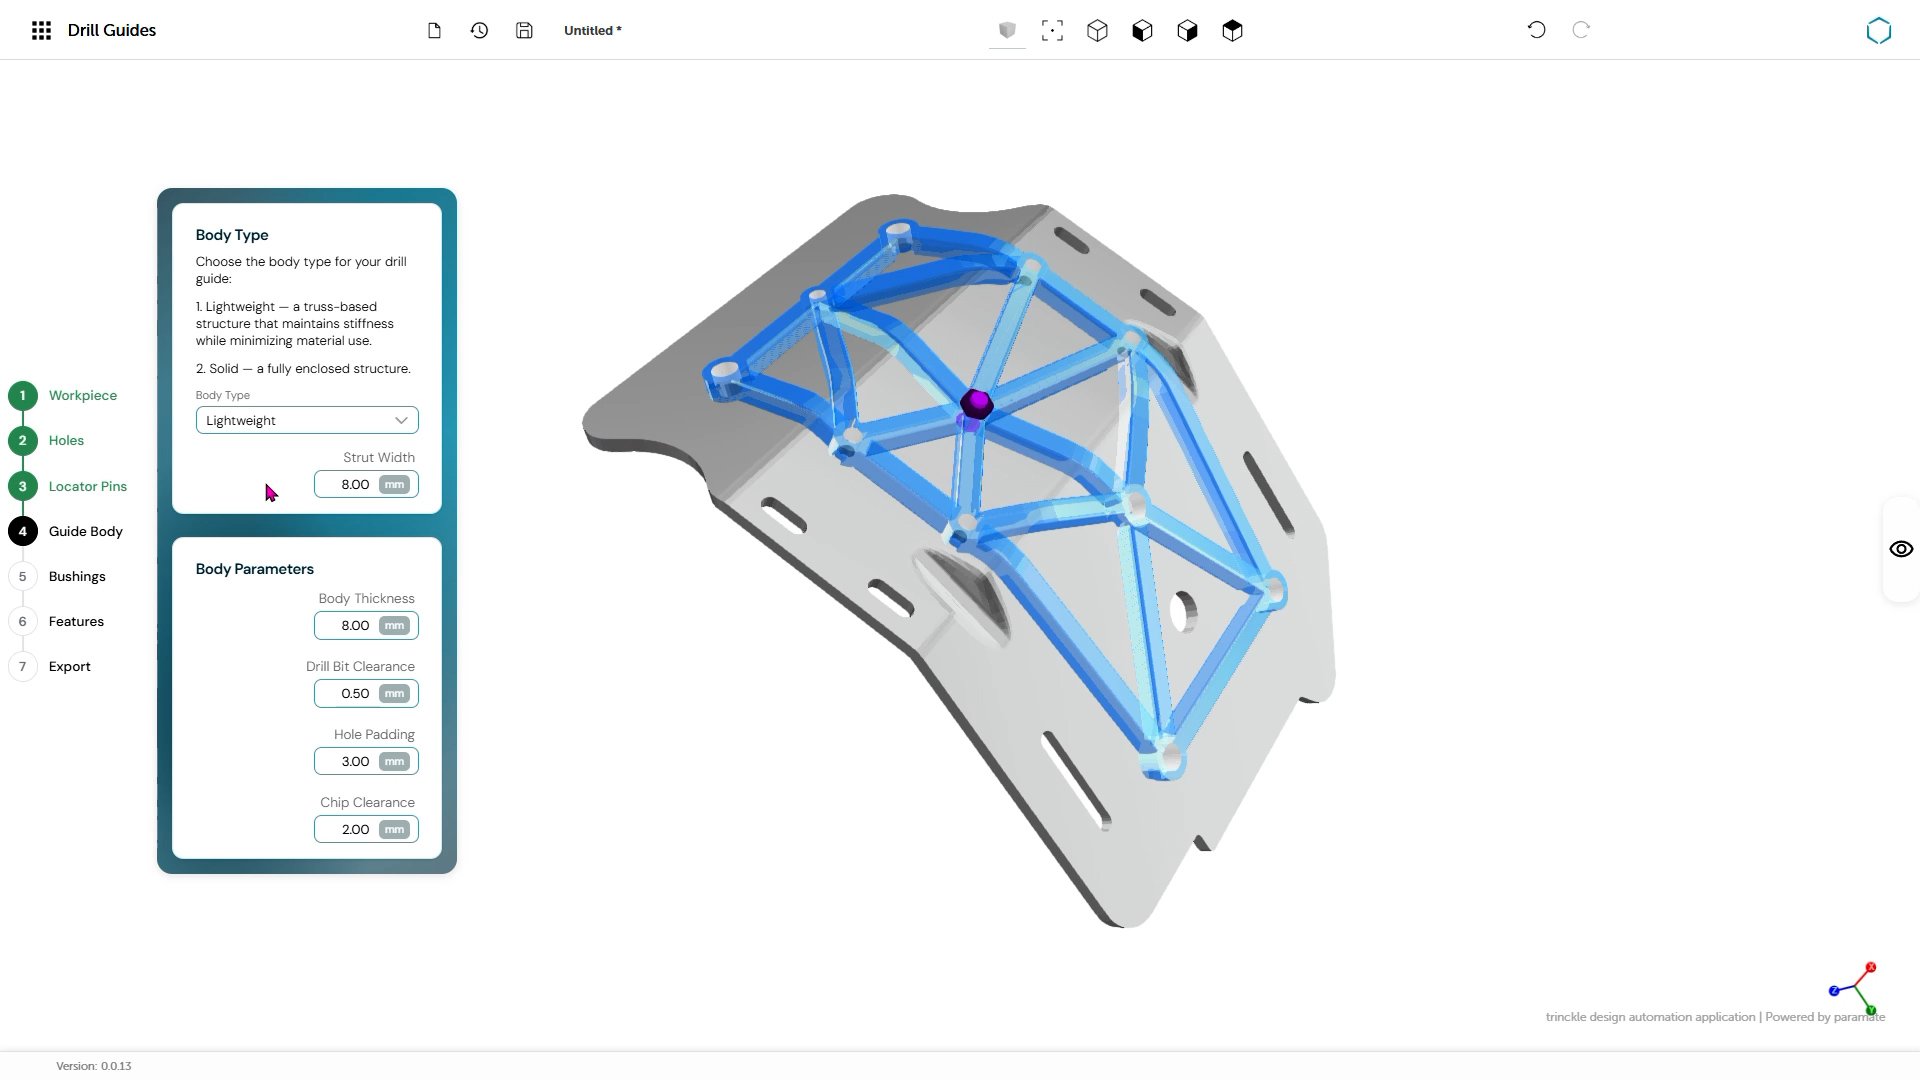1920x1080 pixels.
Task: Go to the Bushings step
Action: pos(77,577)
